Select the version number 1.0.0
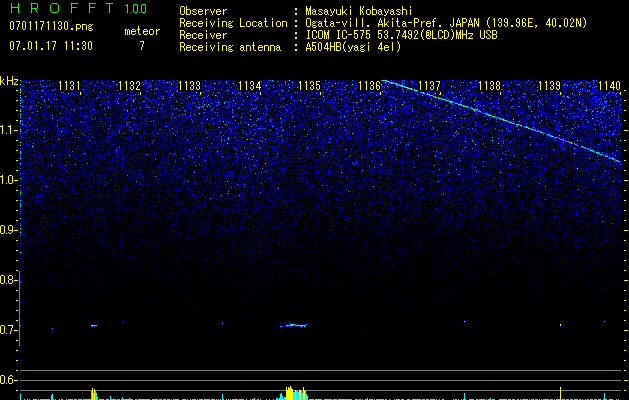629x400 pixels. [x=136, y=9]
